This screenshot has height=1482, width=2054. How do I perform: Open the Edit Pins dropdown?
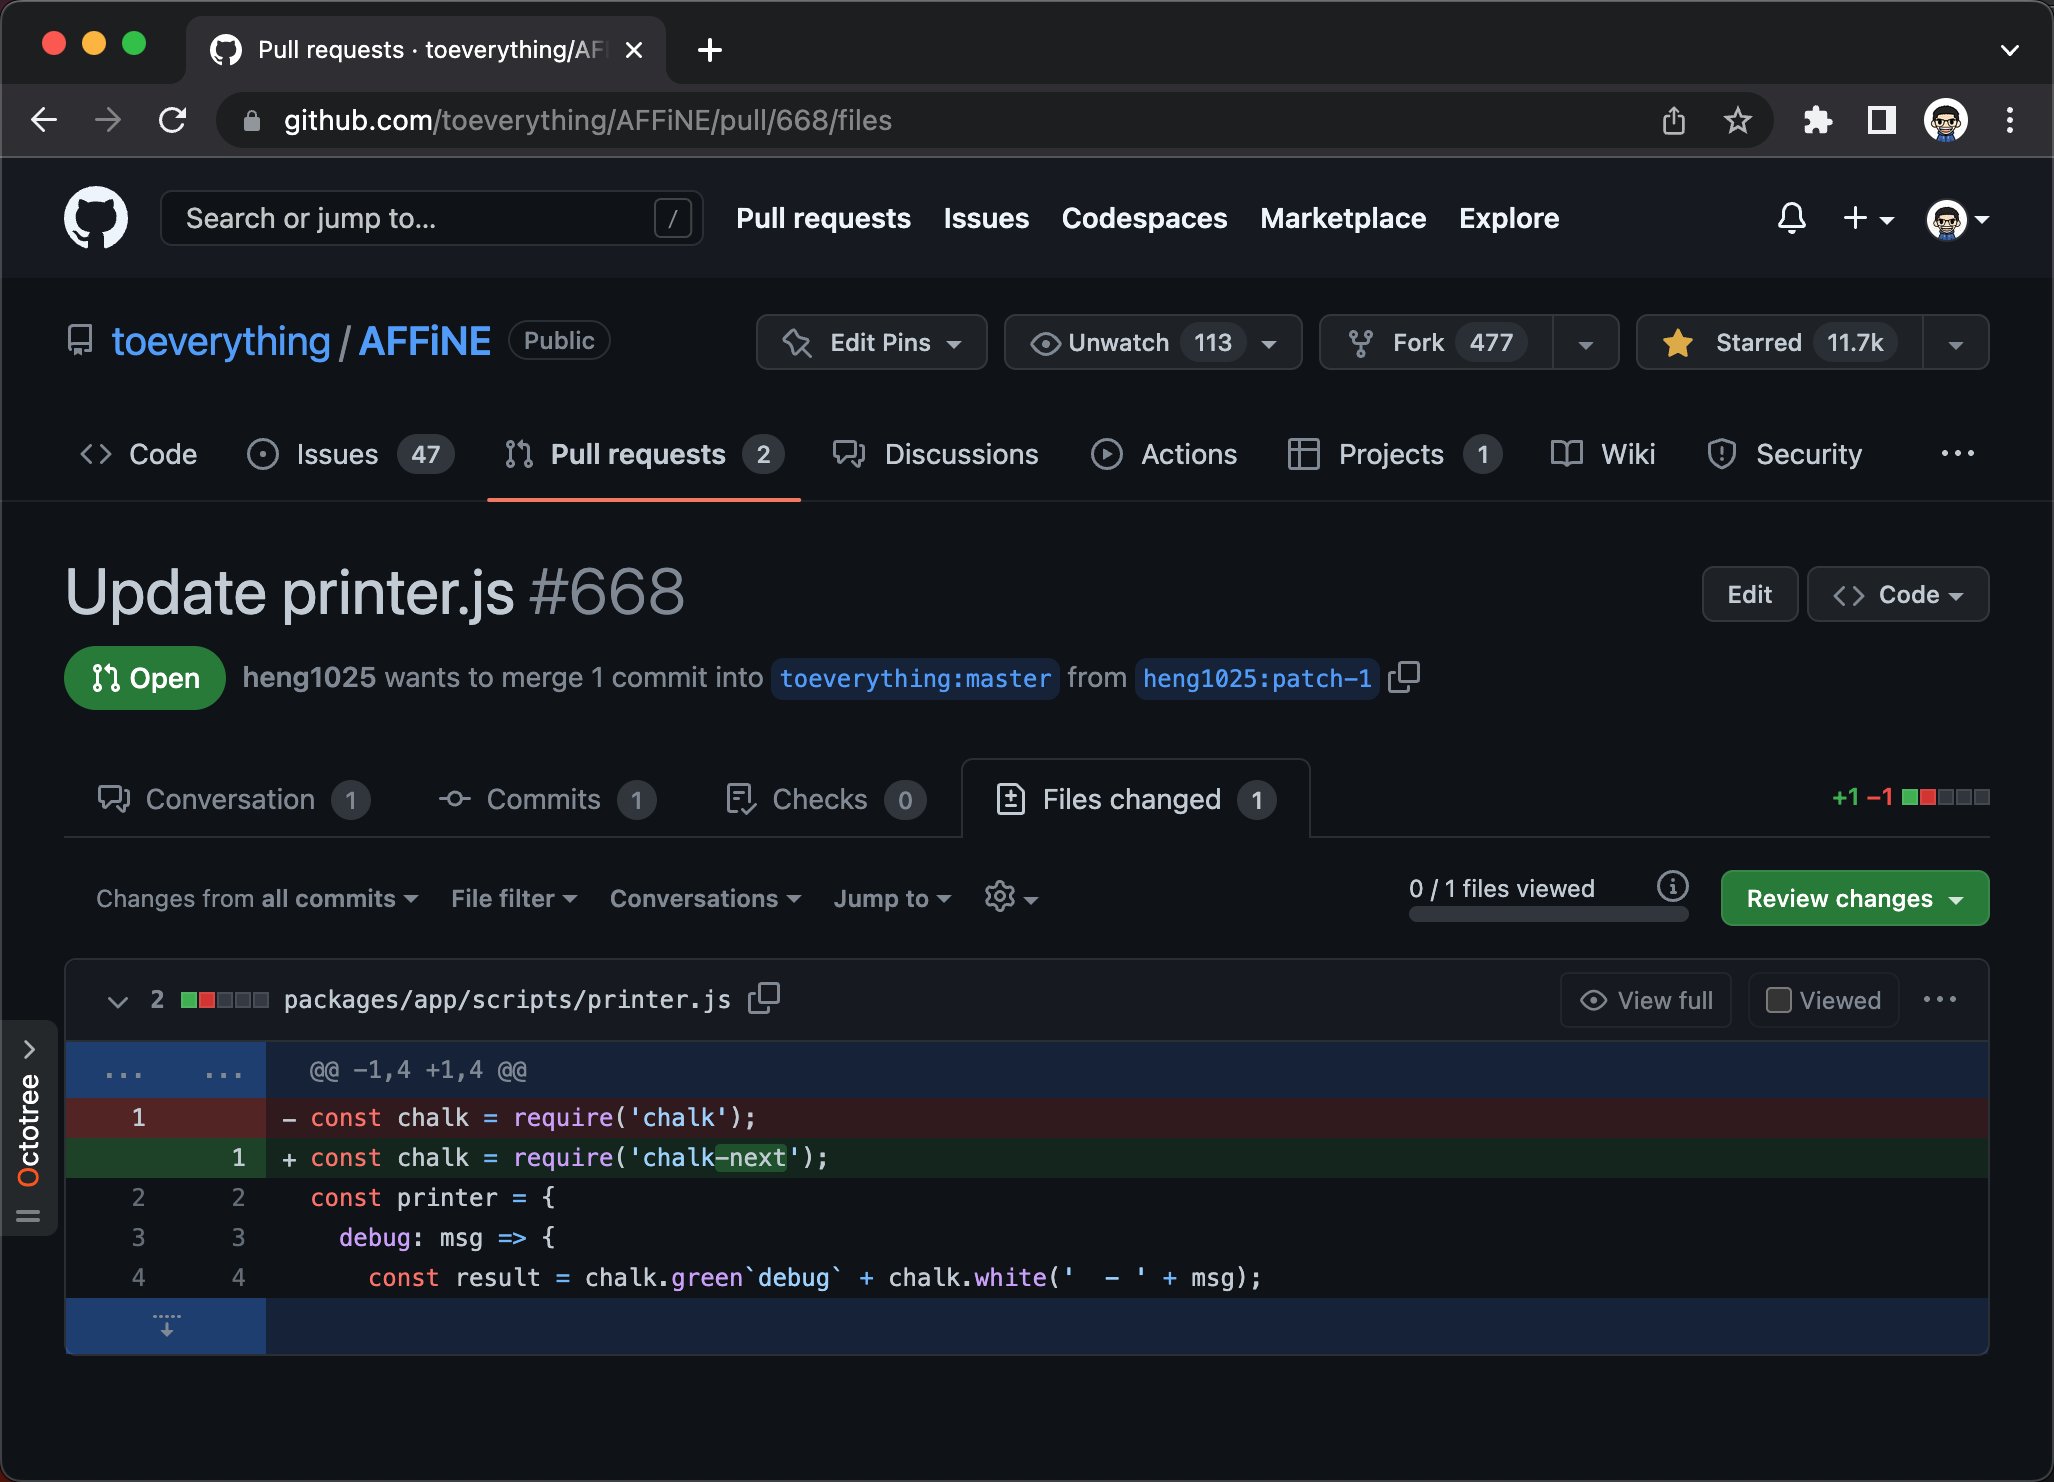point(871,342)
